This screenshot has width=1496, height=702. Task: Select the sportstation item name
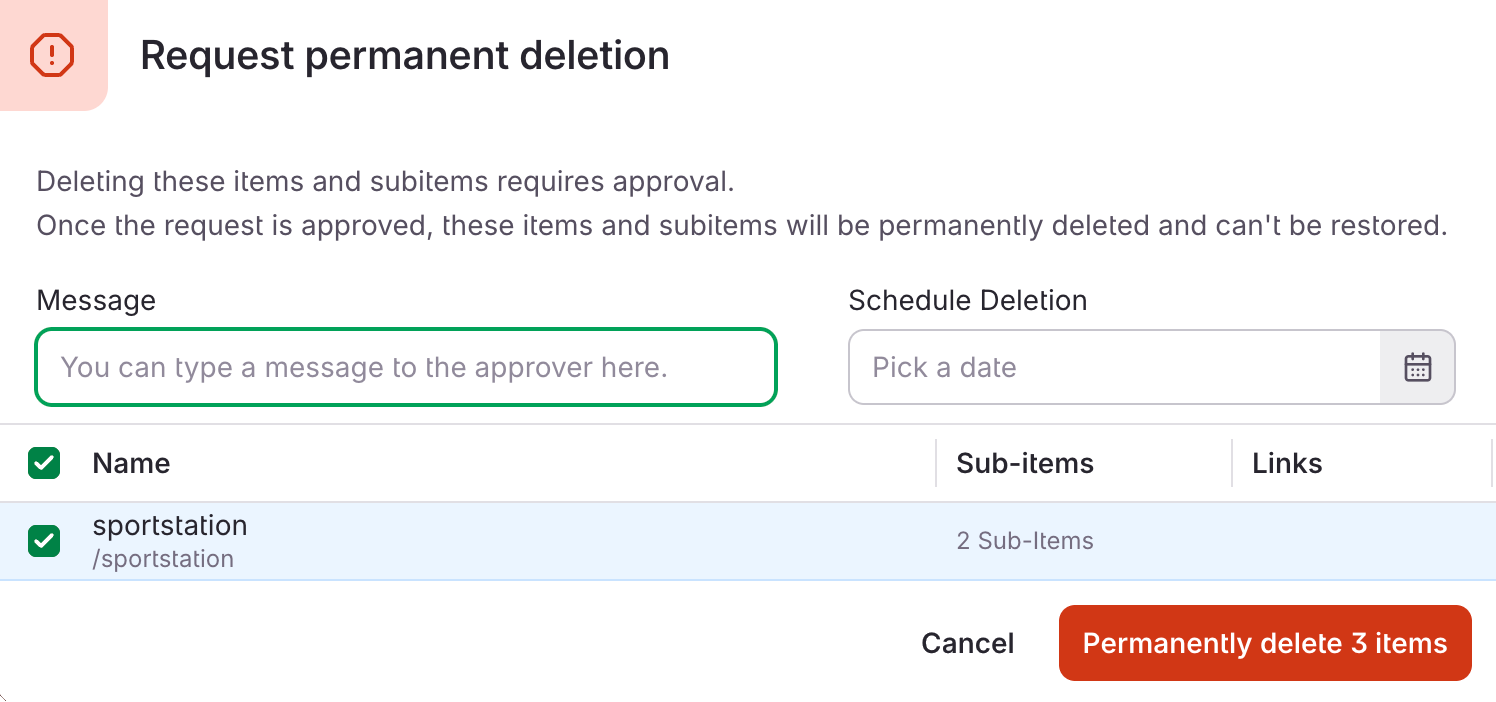(x=170, y=525)
